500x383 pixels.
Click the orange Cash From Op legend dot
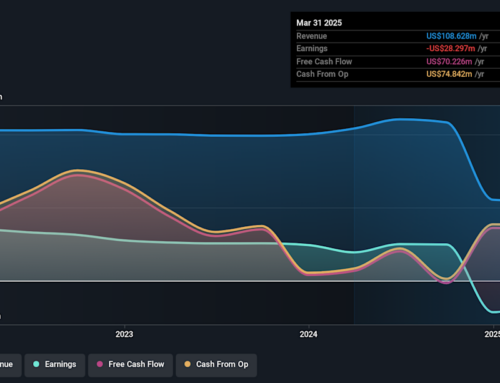(x=187, y=364)
